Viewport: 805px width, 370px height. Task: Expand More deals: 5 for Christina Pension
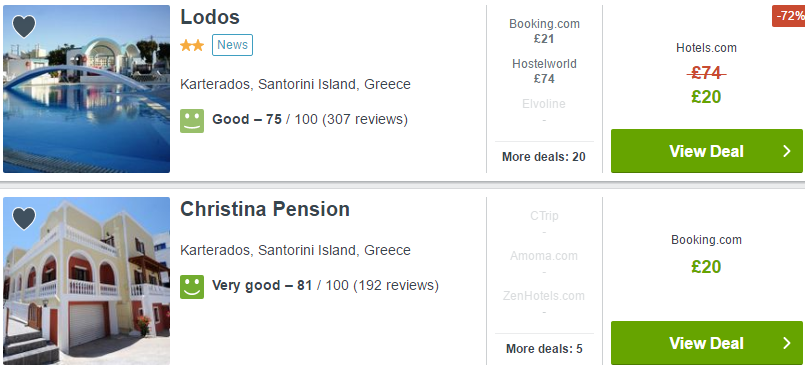click(x=544, y=349)
